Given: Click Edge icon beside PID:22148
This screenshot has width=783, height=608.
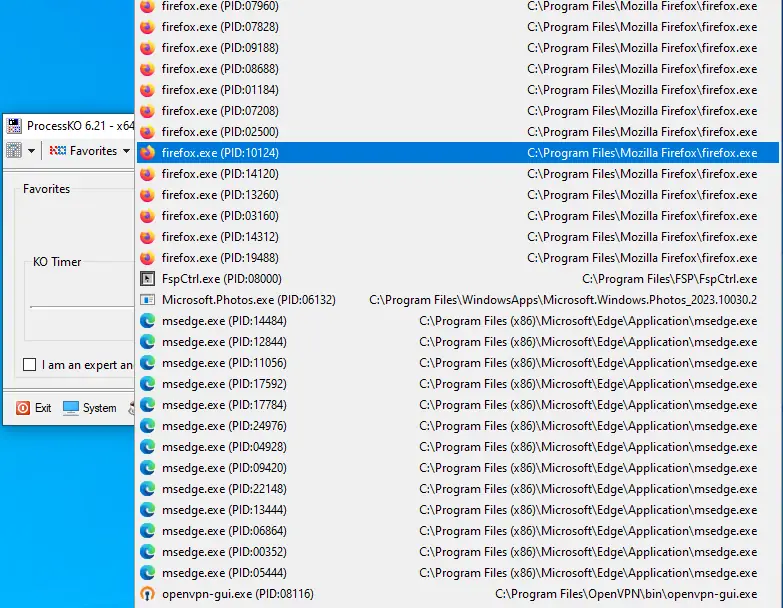Looking at the screenshot, I should (x=147, y=488).
